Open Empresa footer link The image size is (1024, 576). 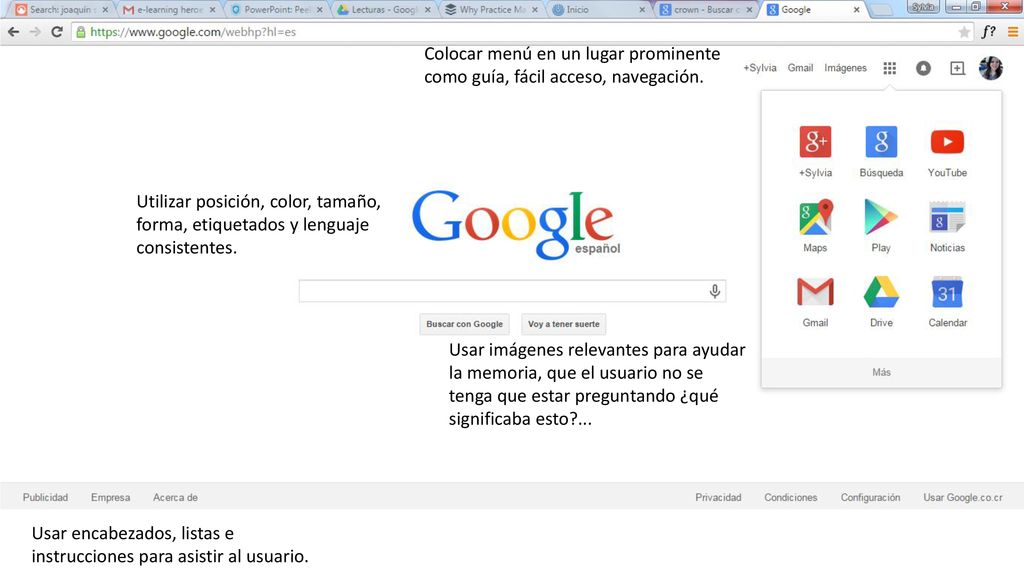pyautogui.click(x=110, y=498)
